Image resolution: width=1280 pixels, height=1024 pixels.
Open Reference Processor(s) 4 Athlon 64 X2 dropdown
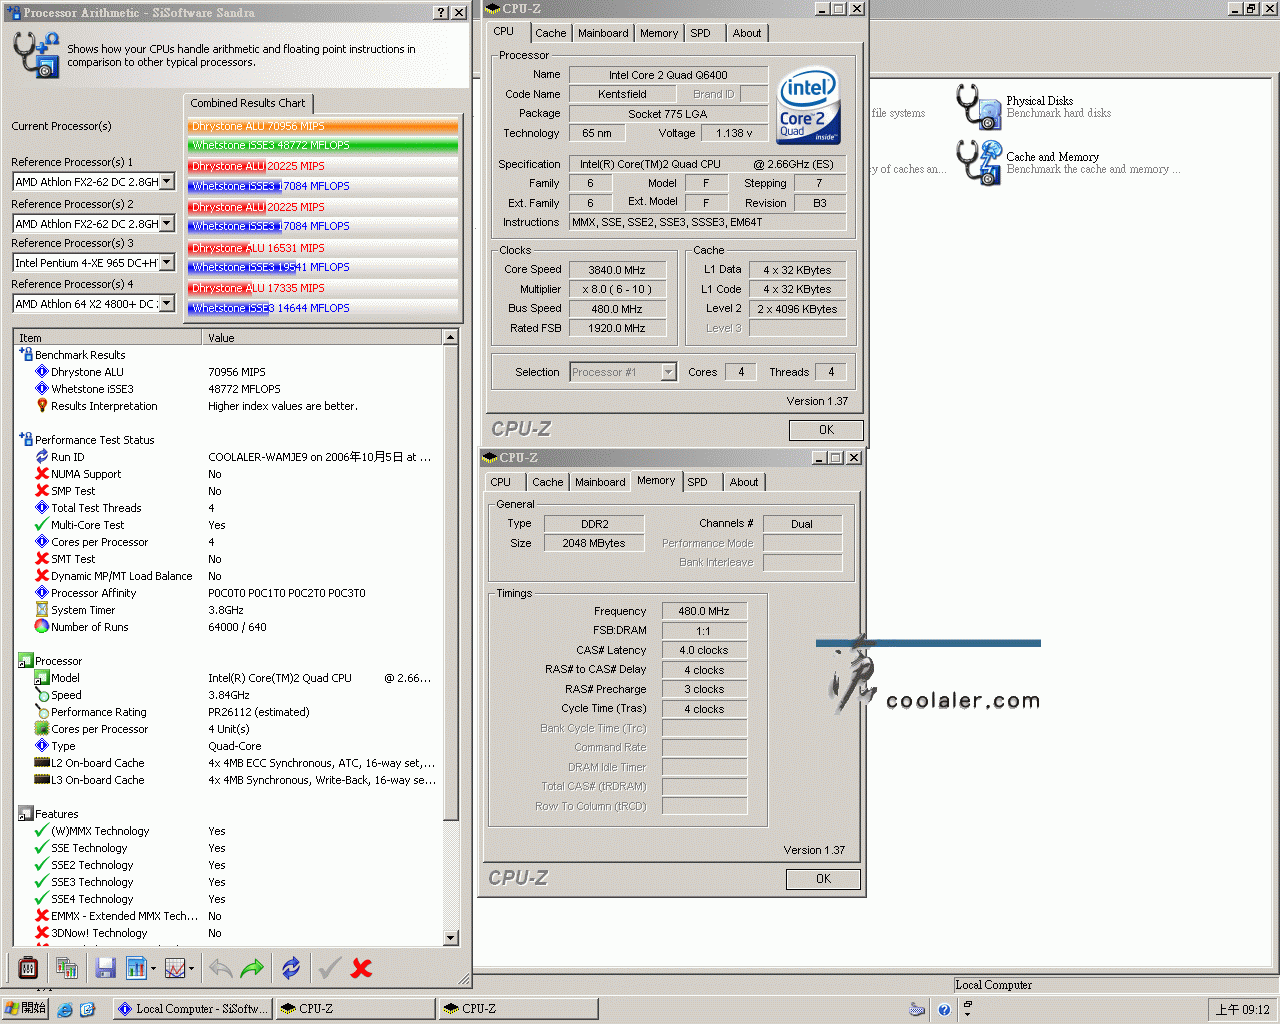click(167, 303)
